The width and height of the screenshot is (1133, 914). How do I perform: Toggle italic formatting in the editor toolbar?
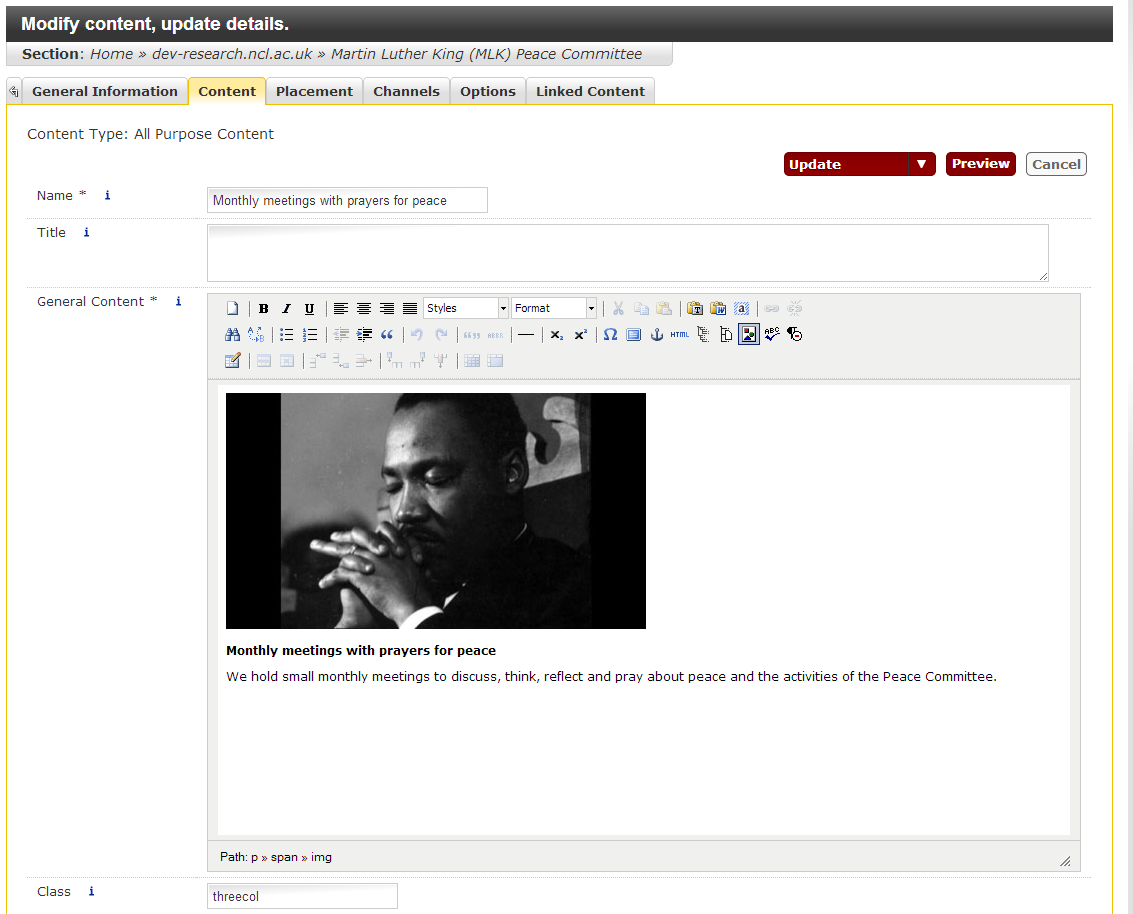pyautogui.click(x=286, y=309)
